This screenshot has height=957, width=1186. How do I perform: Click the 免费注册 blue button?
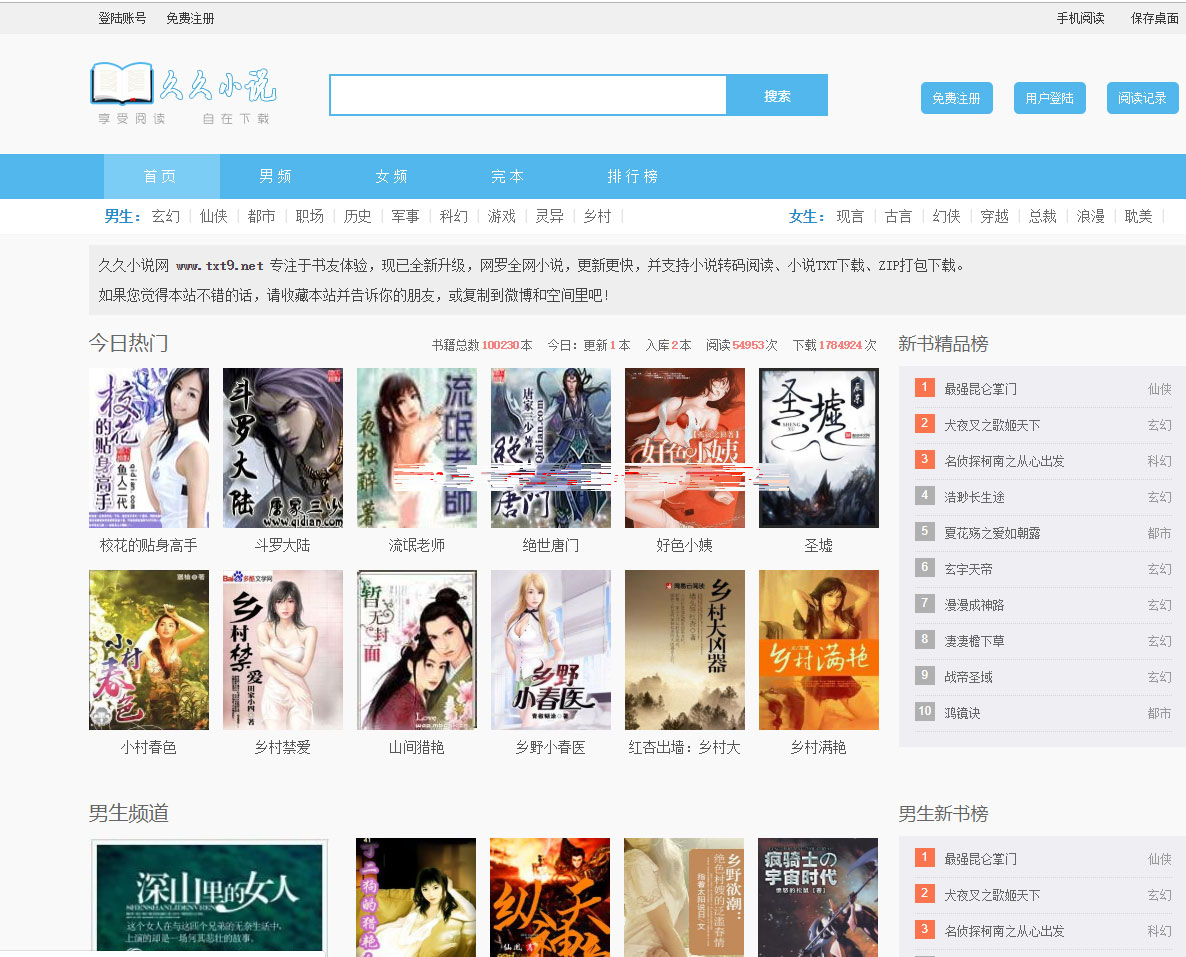(x=956, y=98)
